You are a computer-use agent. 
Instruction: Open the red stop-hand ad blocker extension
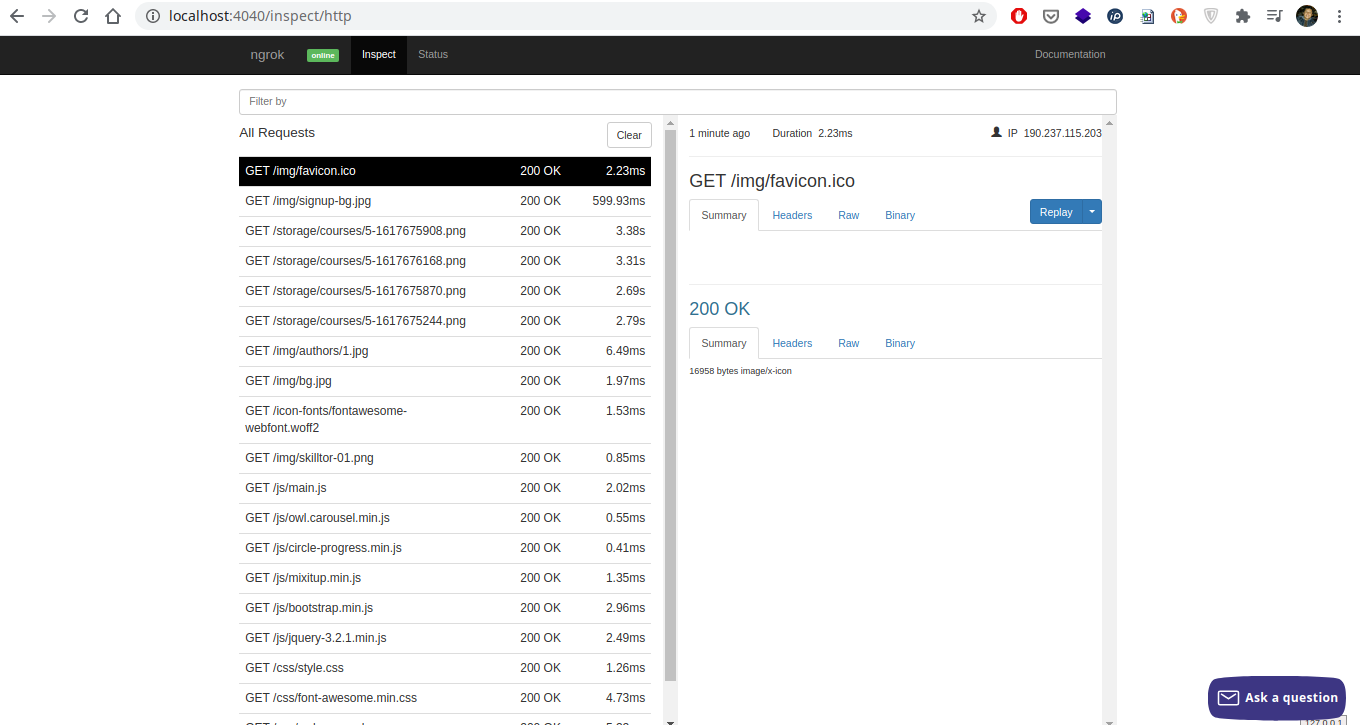click(x=1019, y=16)
